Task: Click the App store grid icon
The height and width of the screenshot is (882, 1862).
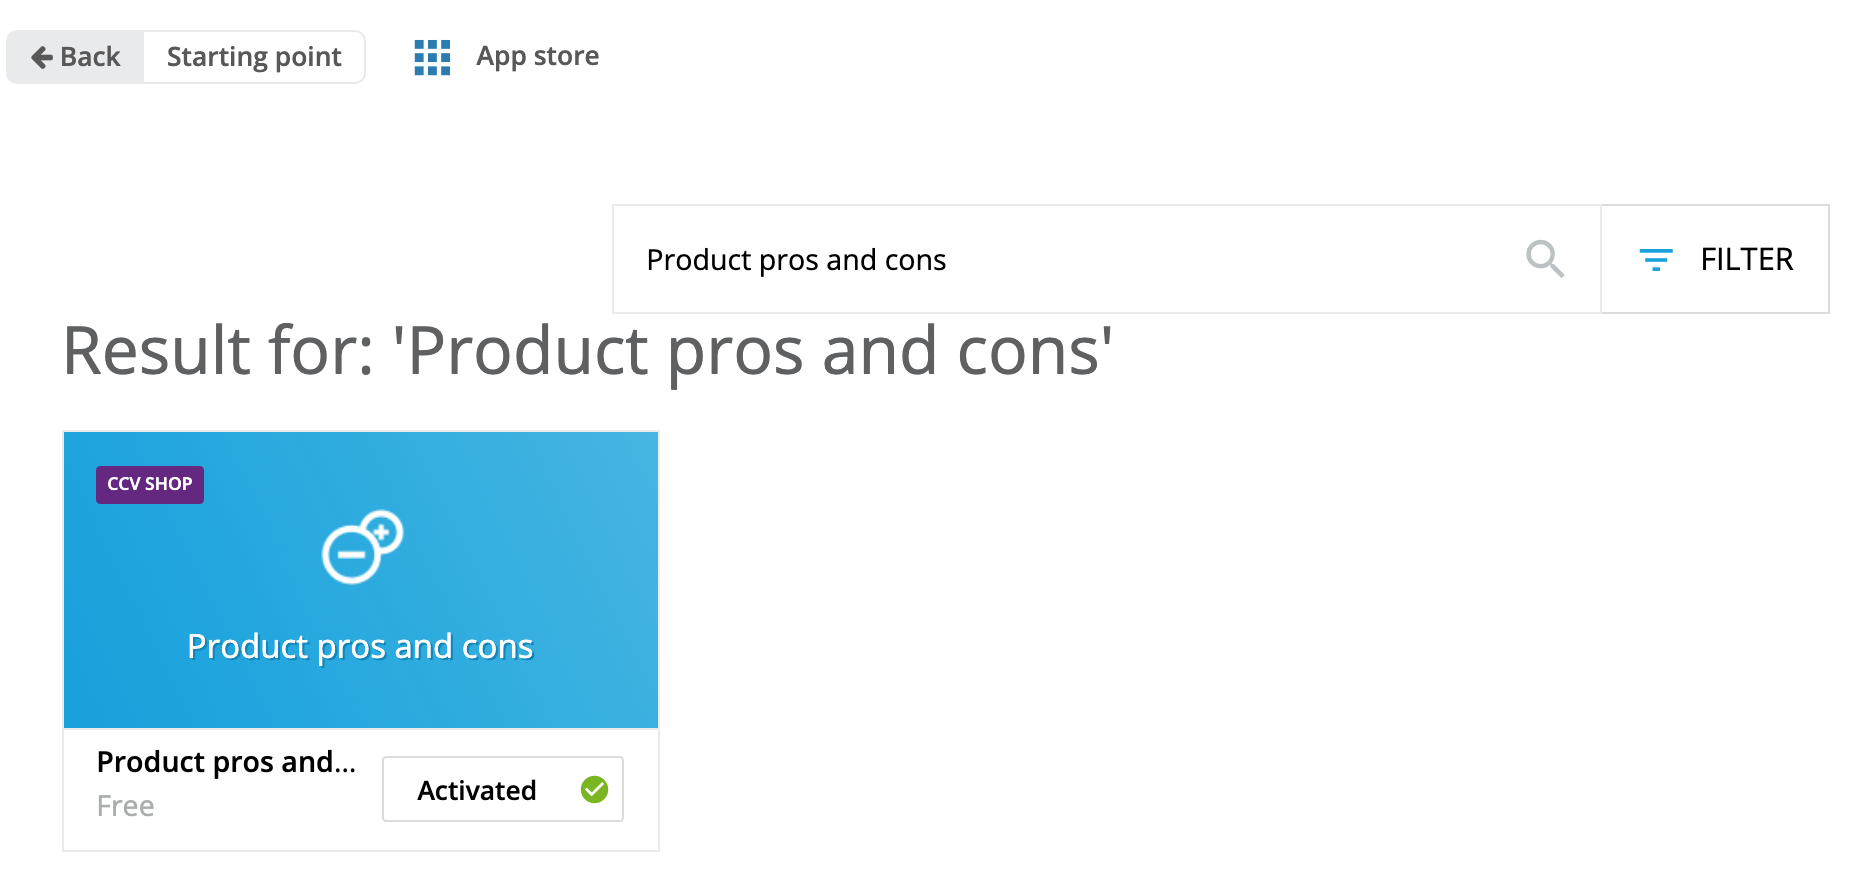Action: pos(432,57)
